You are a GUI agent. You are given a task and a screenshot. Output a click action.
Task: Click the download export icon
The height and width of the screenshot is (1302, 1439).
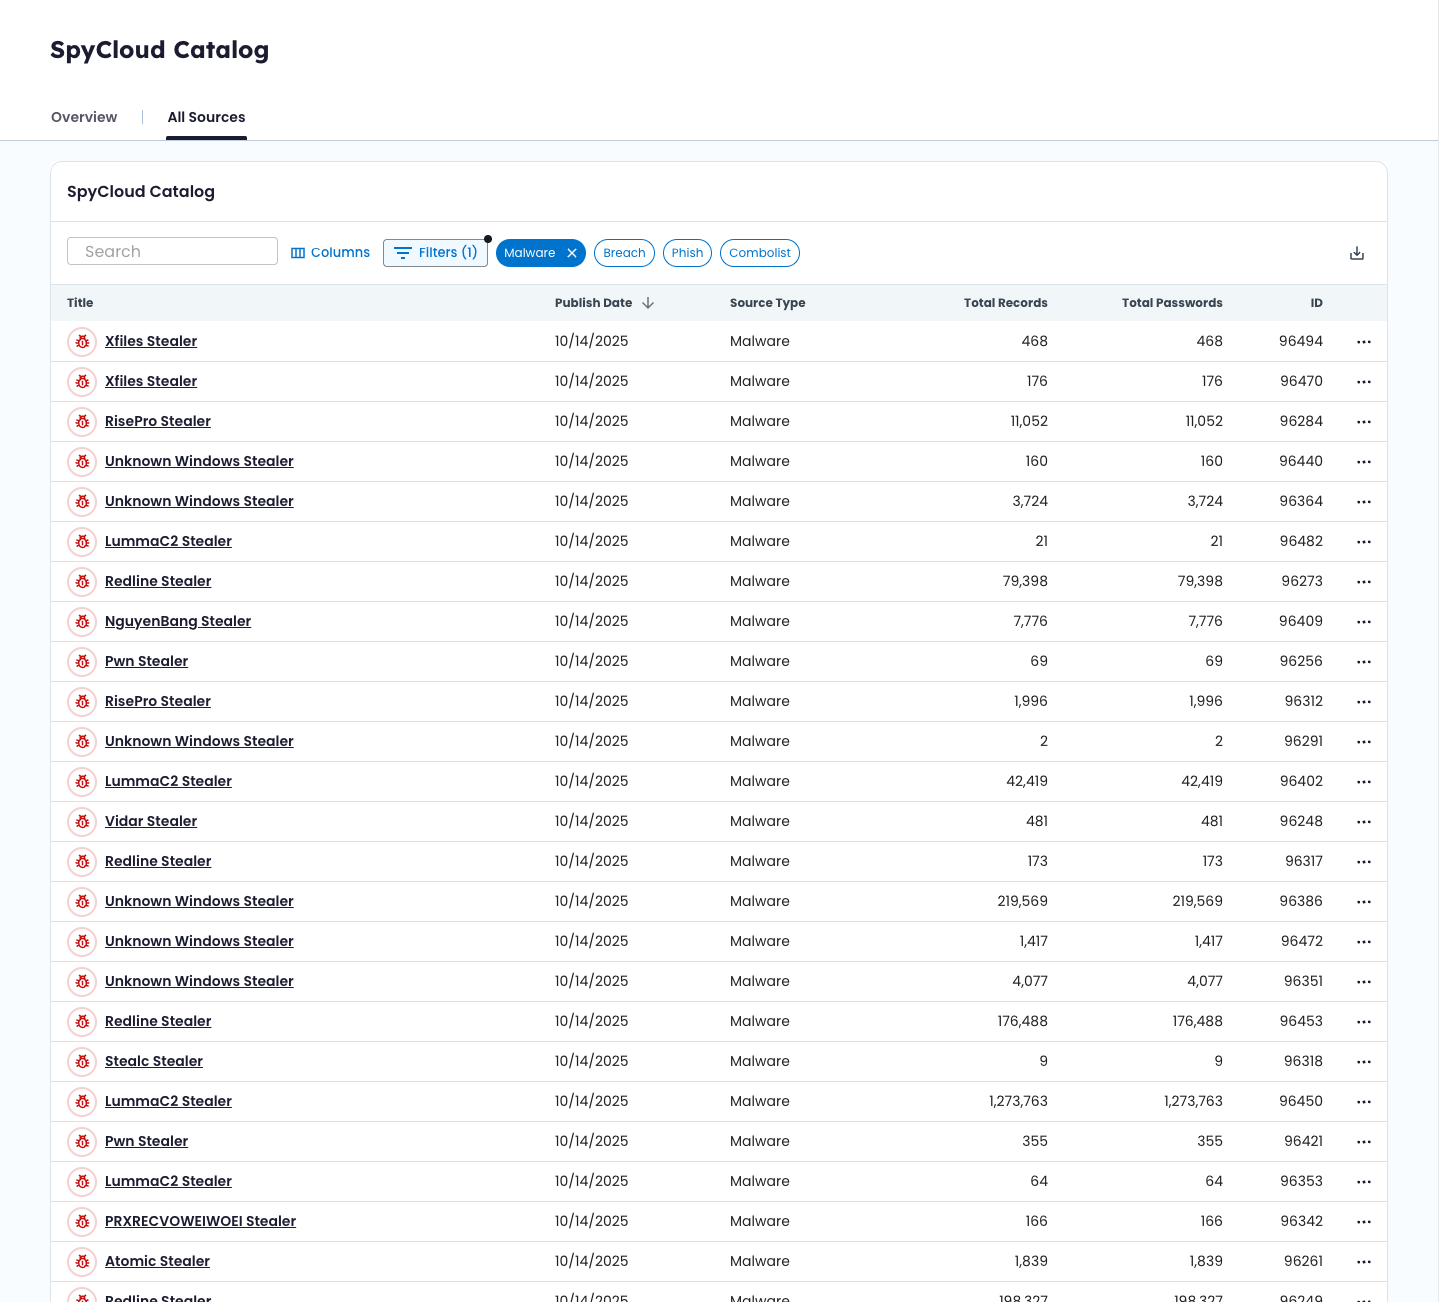coord(1357,253)
